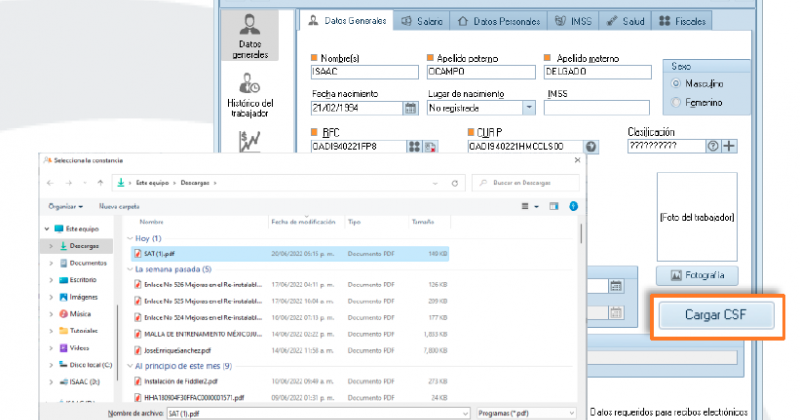Sort by Fecha de modificación column

303,222
